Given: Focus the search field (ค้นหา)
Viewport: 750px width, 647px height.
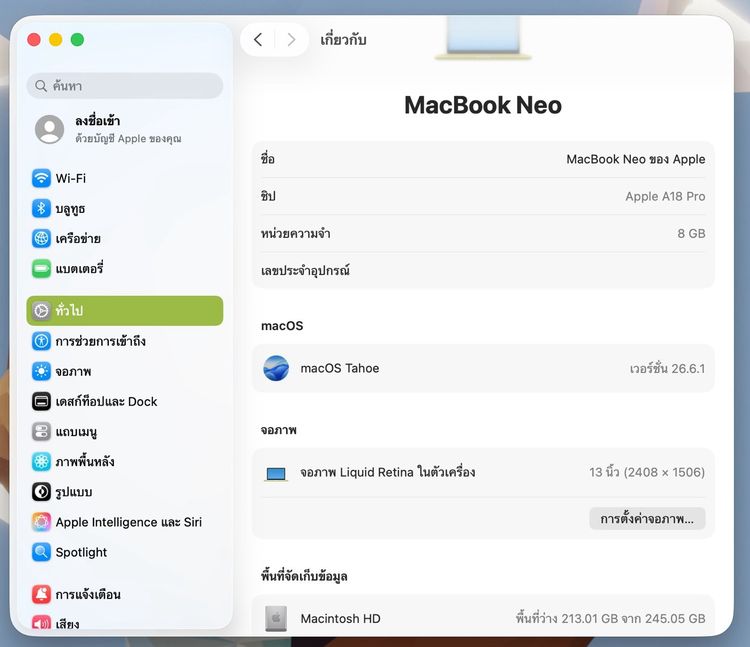Looking at the screenshot, I should pyautogui.click(x=125, y=86).
